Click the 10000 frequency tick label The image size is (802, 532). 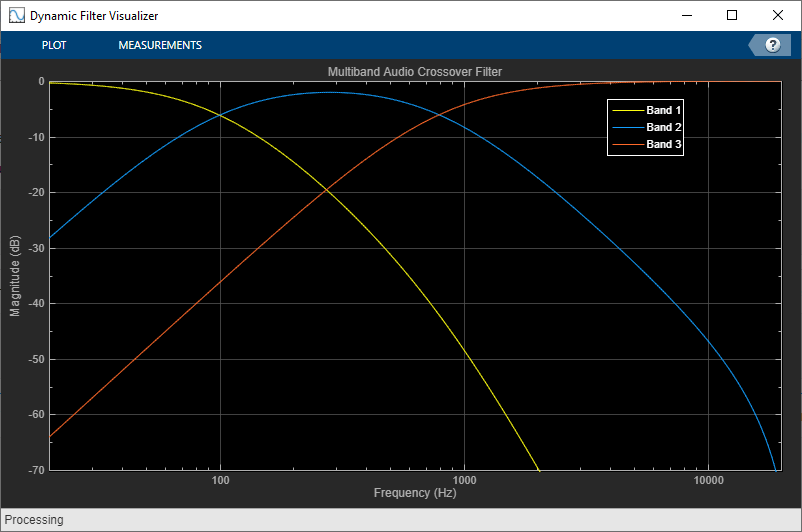(x=708, y=480)
